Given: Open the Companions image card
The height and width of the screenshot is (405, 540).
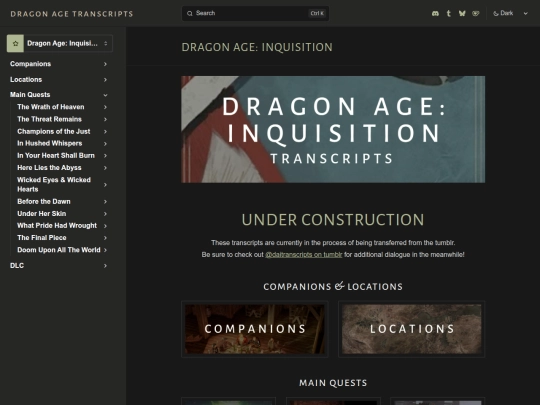Looking at the screenshot, I should (x=255, y=329).
